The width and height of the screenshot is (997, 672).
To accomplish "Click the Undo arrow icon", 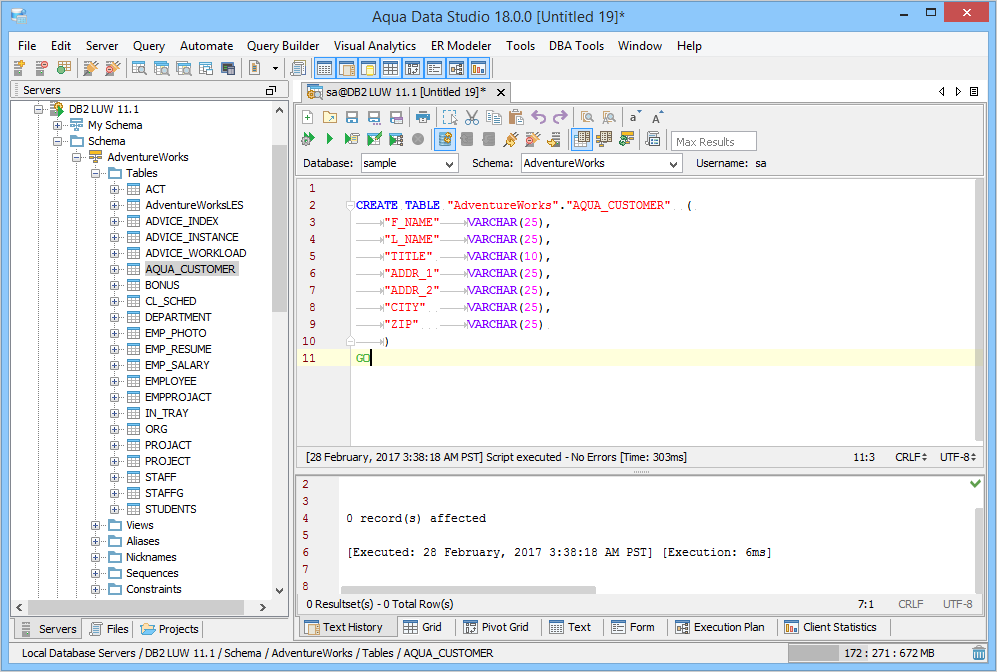I will click(x=539, y=117).
